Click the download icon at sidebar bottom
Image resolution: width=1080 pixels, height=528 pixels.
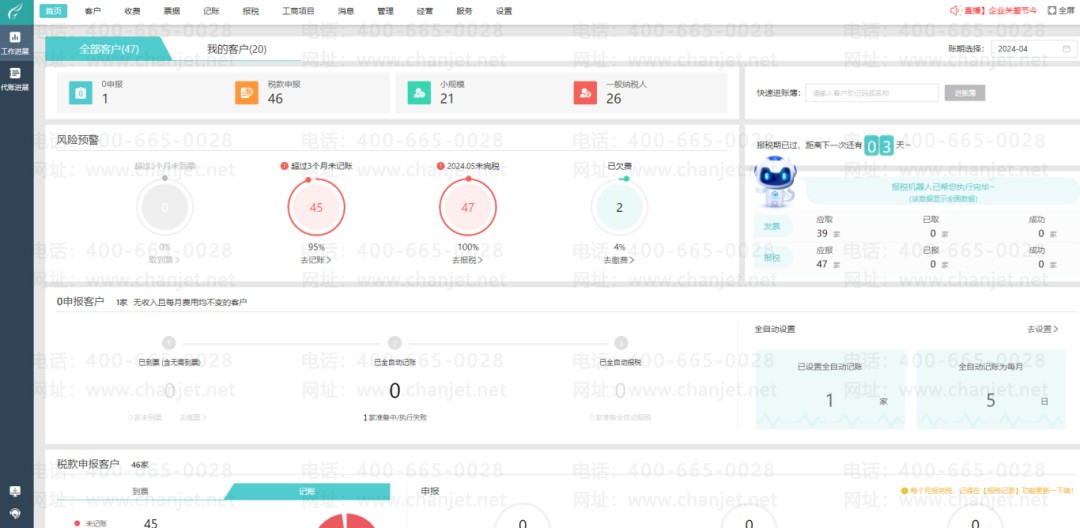15,491
